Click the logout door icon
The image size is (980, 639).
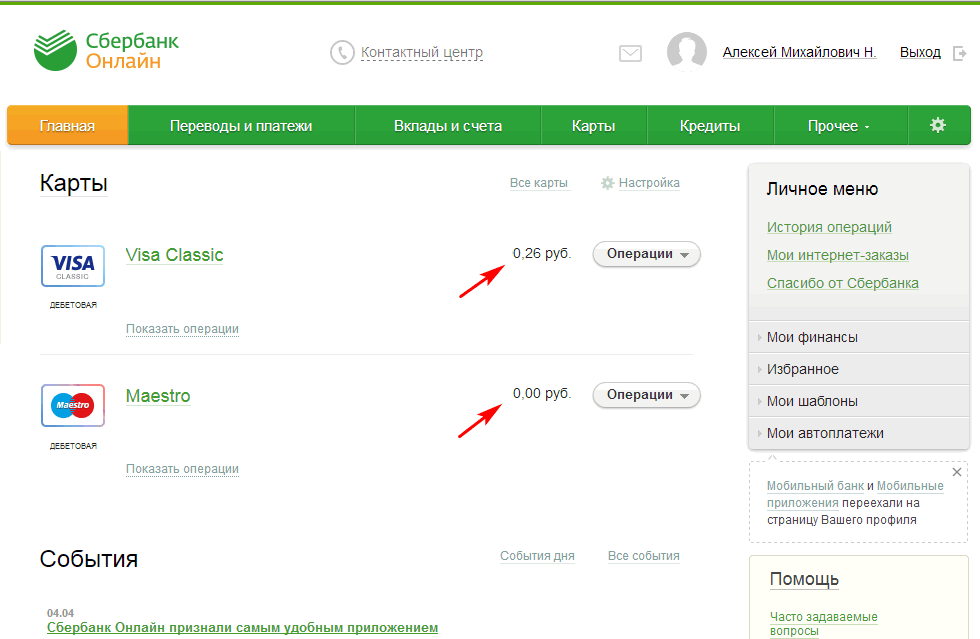(959, 53)
